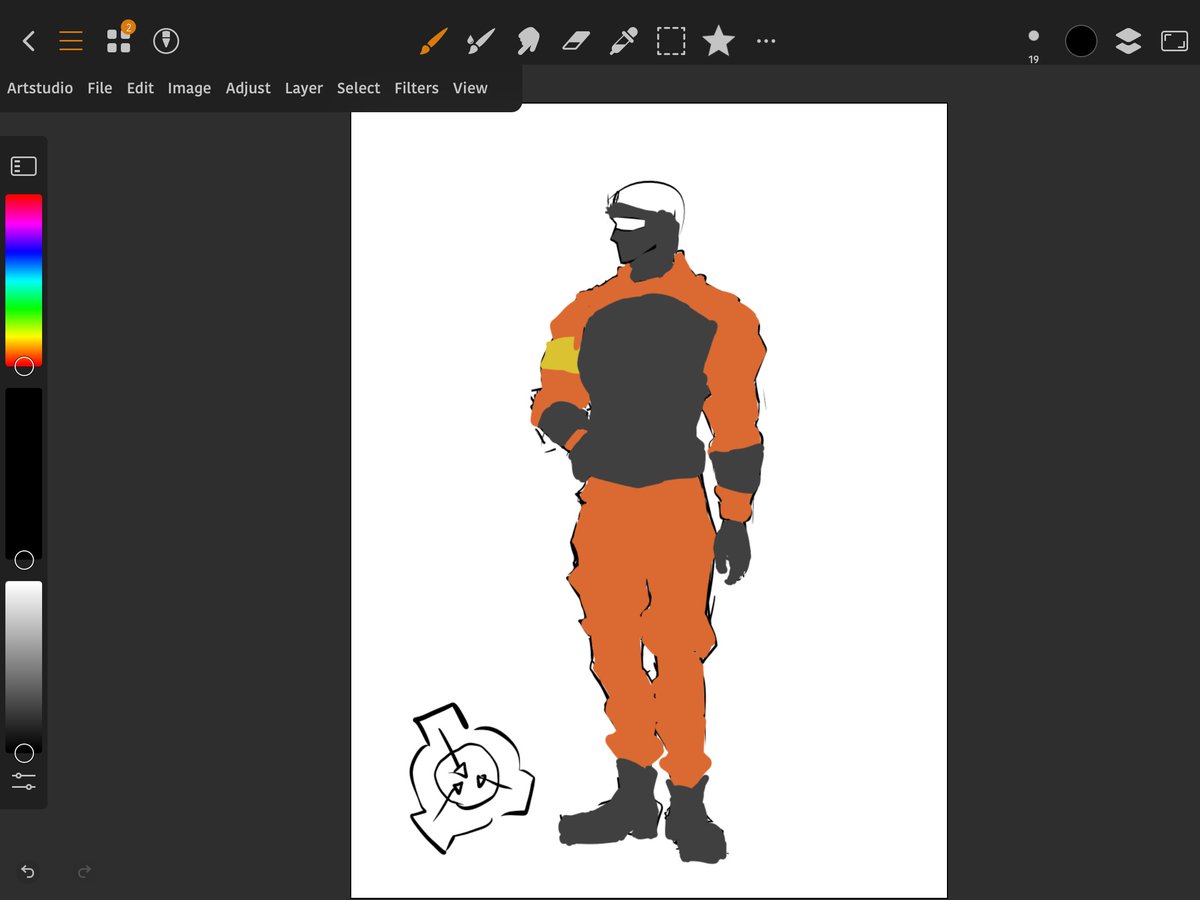Select the wet paint brush tool
This screenshot has width=1200, height=900.
coord(481,41)
